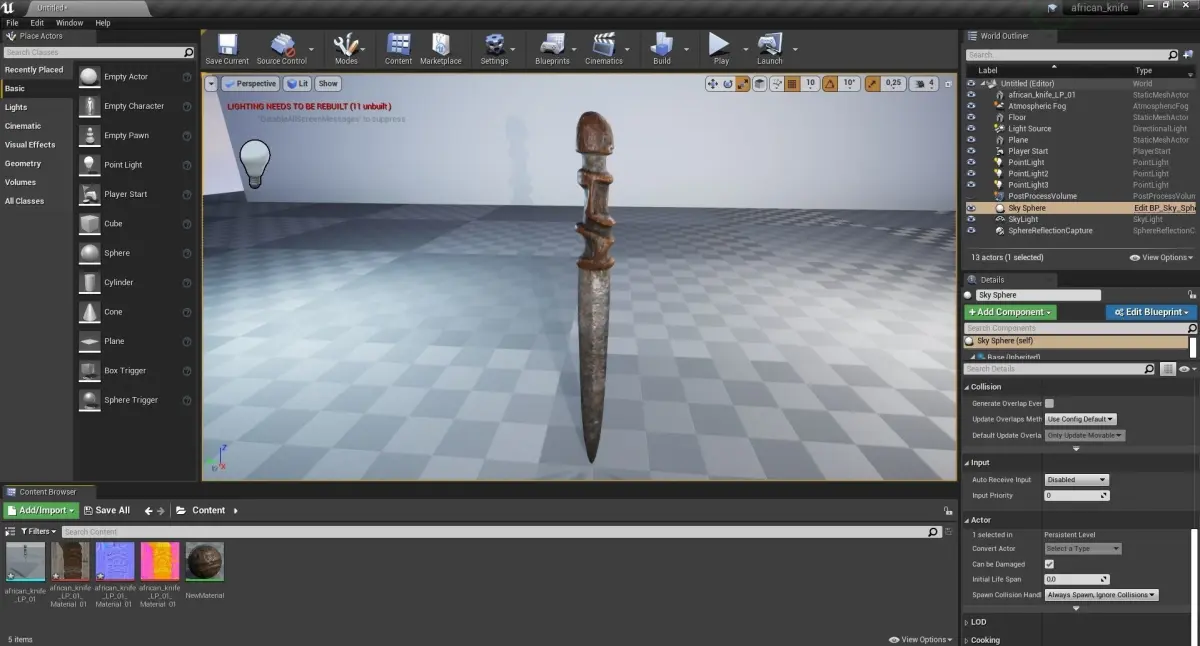Select the viewport rotate gizmo icon
The width and height of the screenshot is (1200, 646).
(x=727, y=84)
